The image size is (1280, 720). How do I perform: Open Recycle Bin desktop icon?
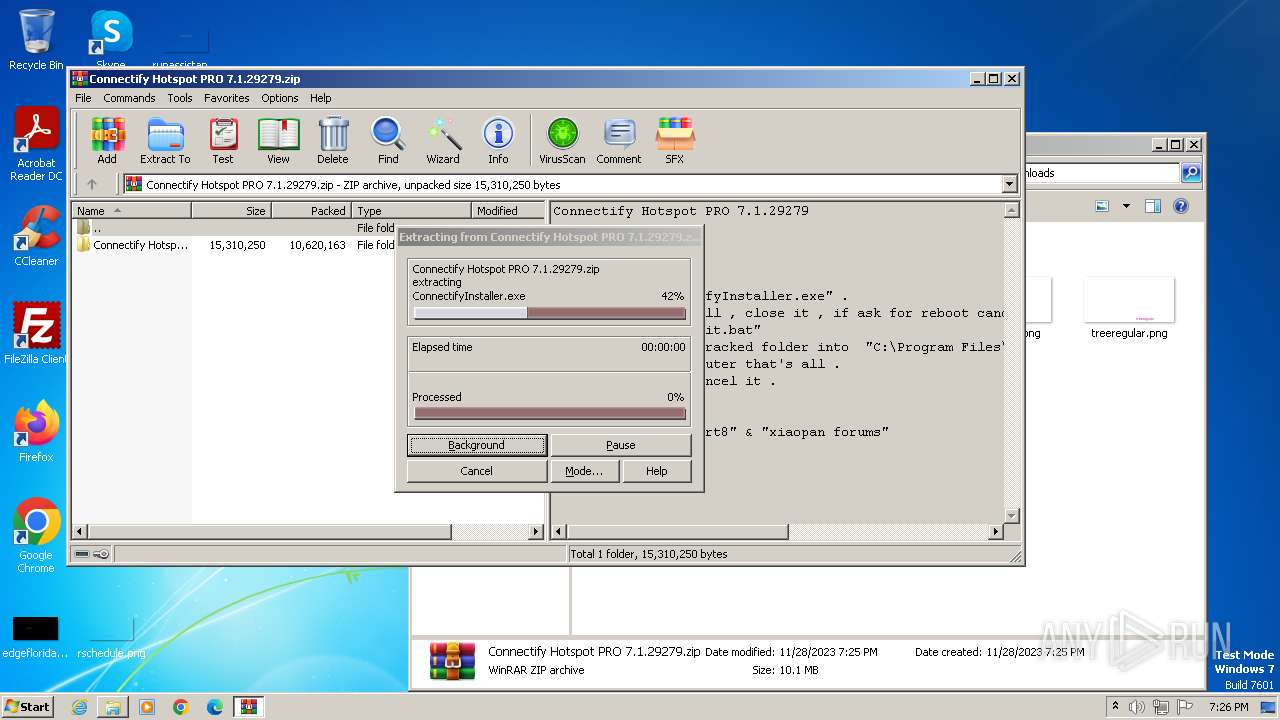36,40
